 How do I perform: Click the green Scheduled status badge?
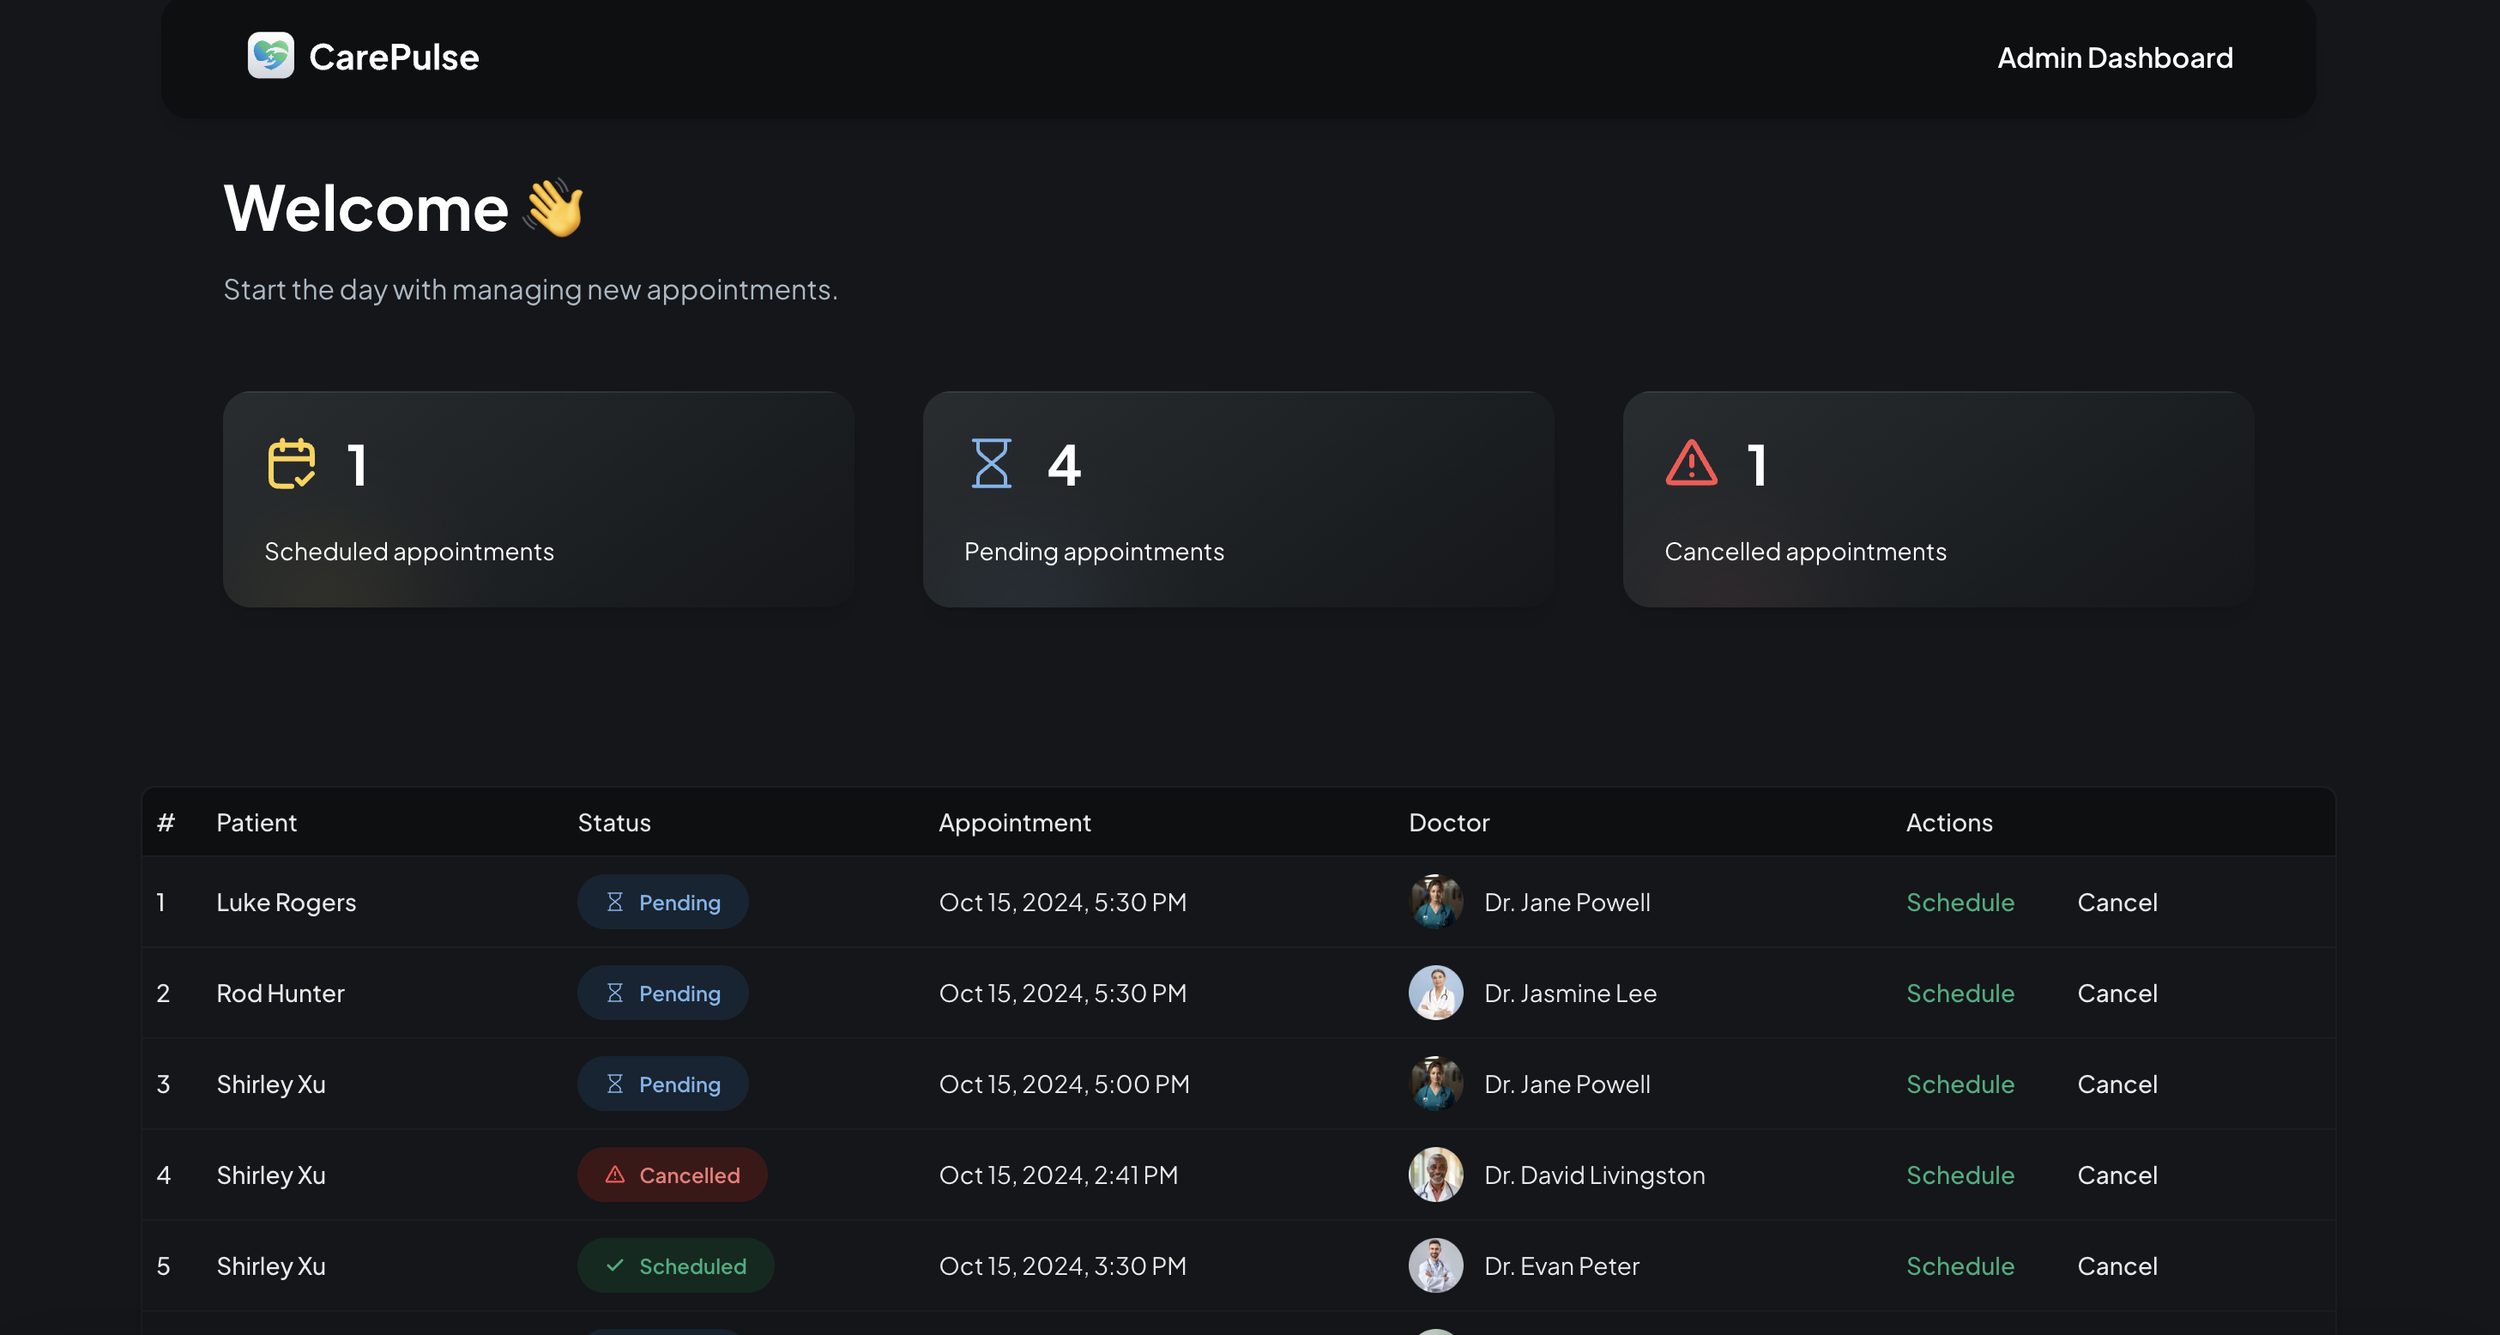[675, 1266]
